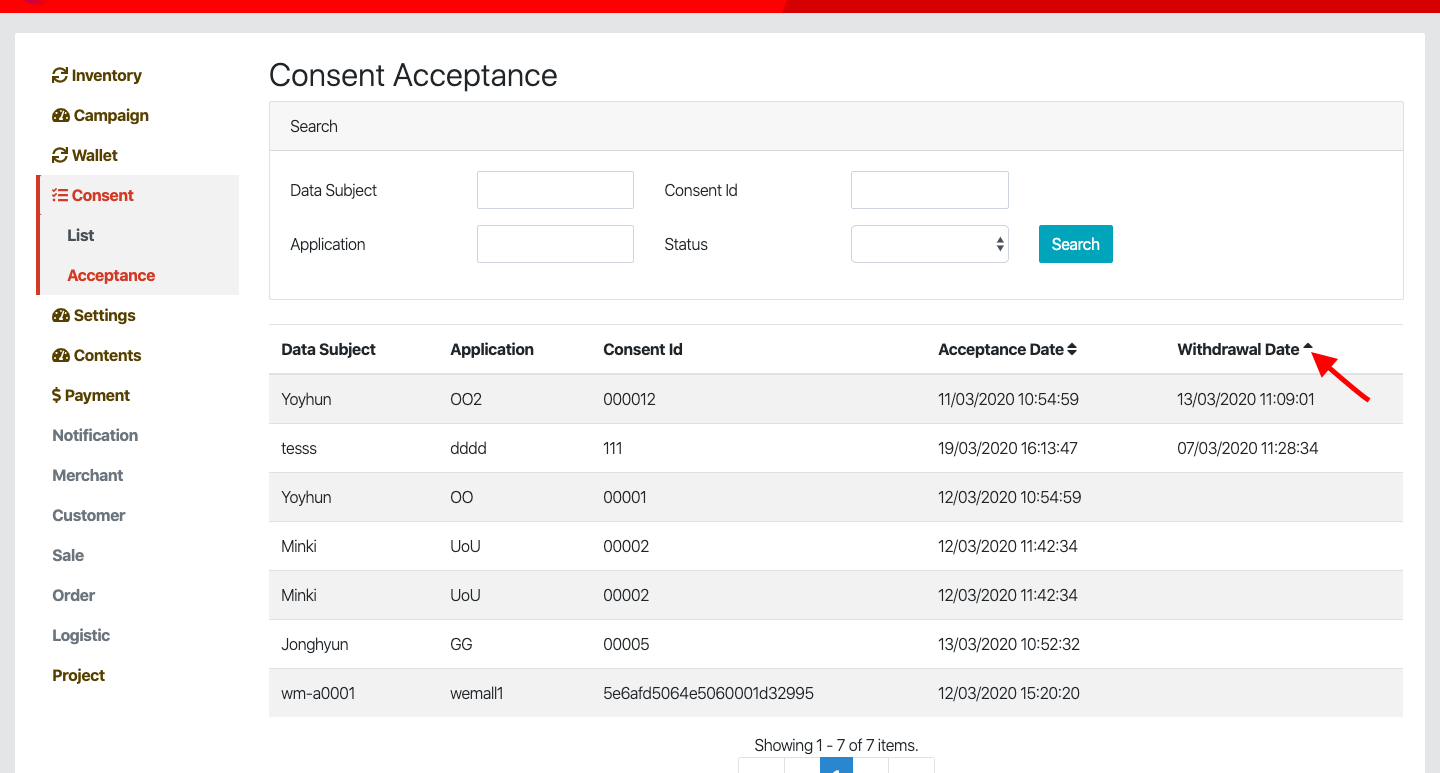Open the Merchant section
Image resolution: width=1440 pixels, height=773 pixels.
88,476
